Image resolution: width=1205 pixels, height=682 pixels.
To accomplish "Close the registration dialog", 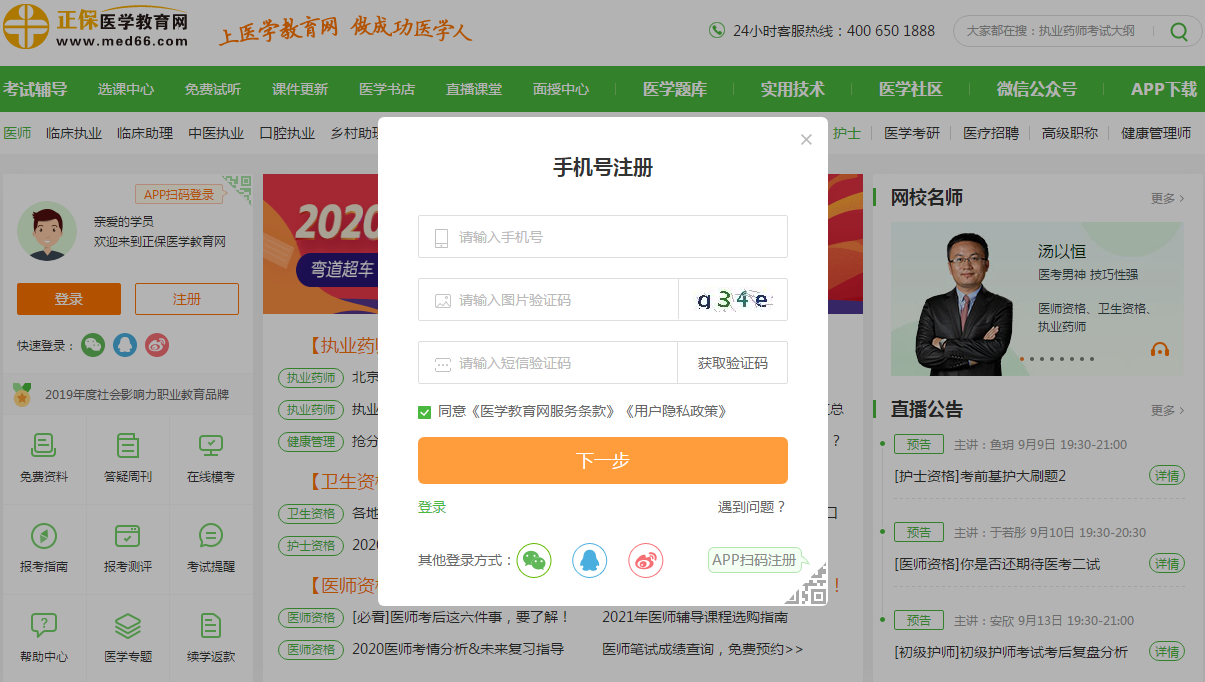I will click(806, 140).
